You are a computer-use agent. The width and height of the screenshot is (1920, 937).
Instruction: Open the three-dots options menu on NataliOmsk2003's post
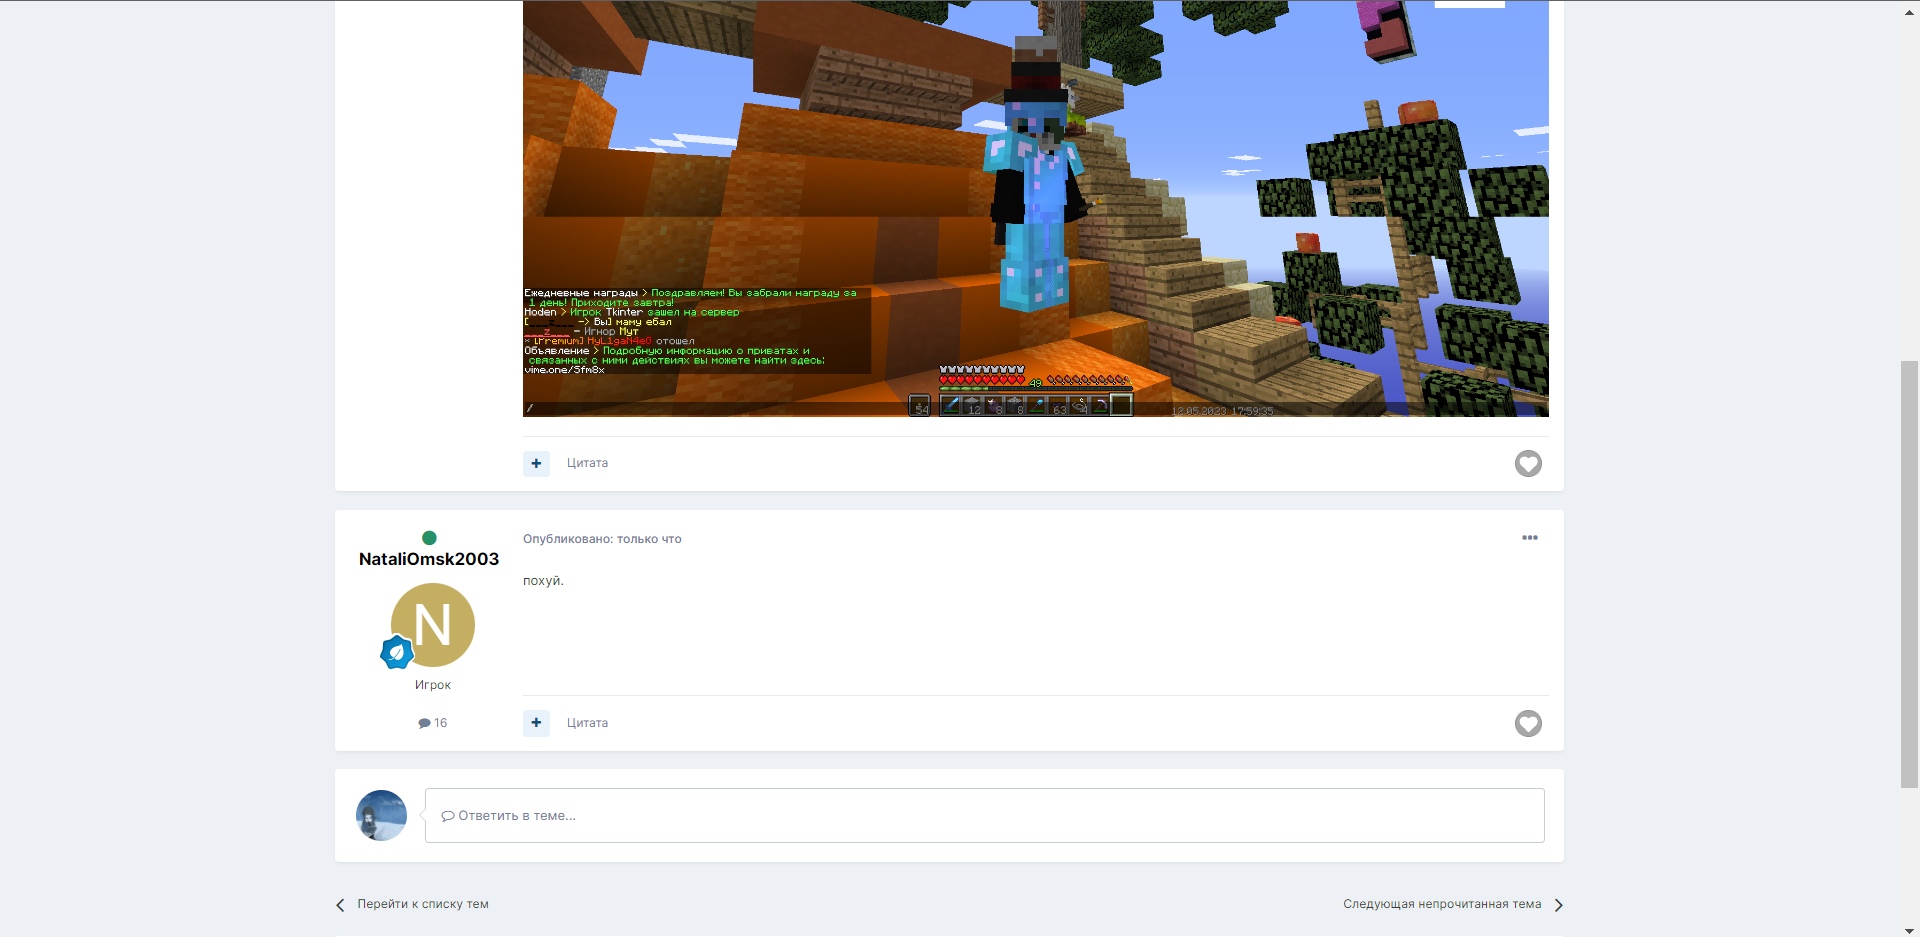[x=1529, y=538]
